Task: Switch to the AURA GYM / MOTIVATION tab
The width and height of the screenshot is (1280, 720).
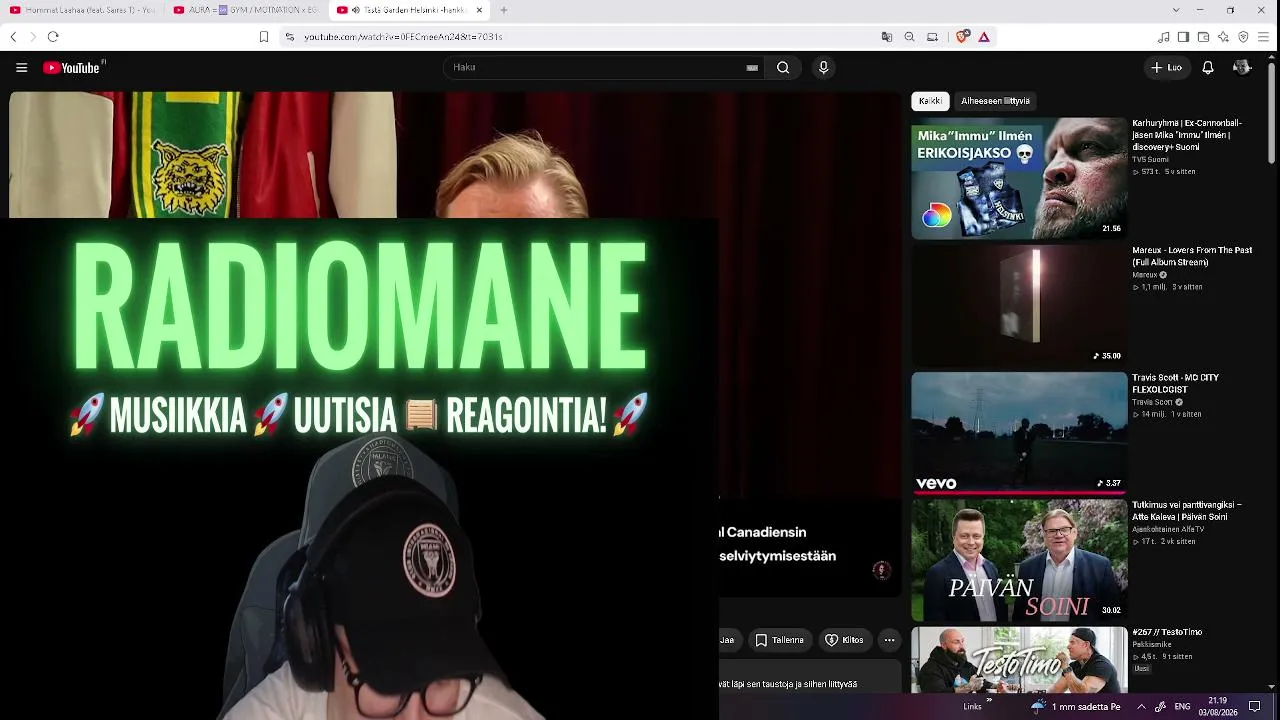Action: pos(245,10)
